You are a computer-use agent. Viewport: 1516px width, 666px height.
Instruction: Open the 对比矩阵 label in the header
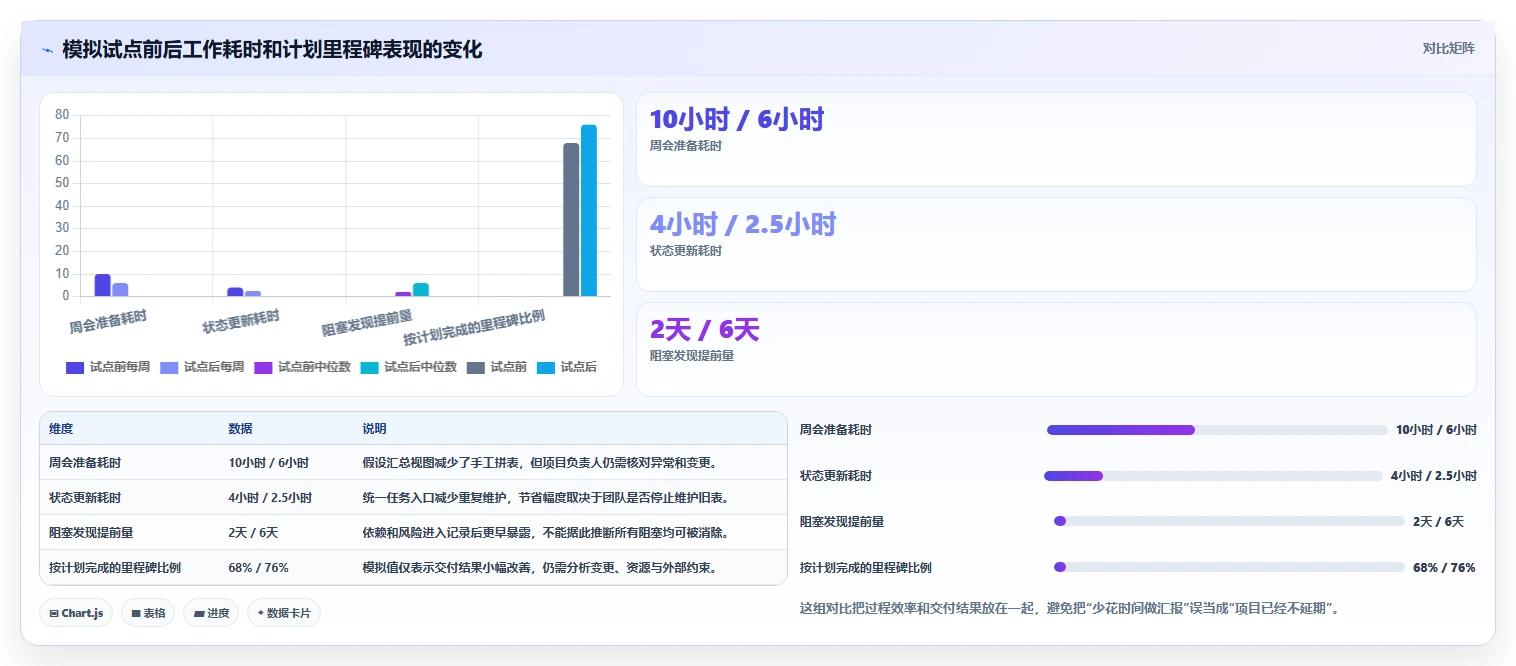pos(1448,48)
